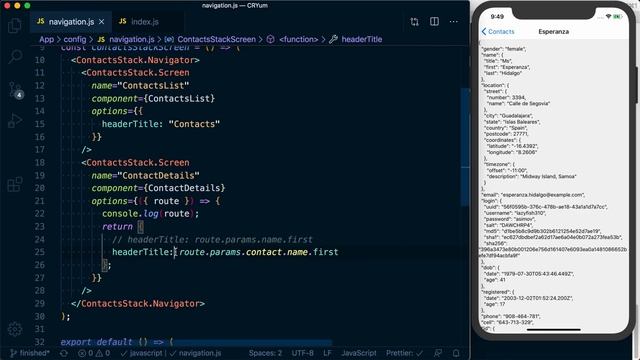Expand the headerTitle breadcrumb
This screenshot has width=640, height=360.
(x=362, y=39)
